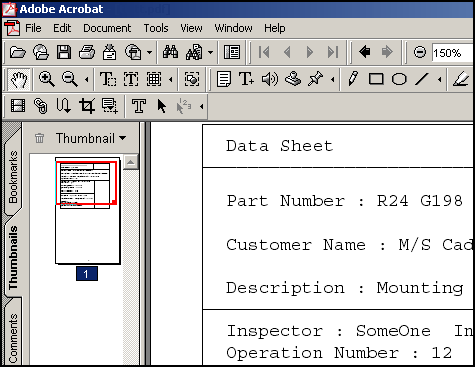Screen dimensions: 475x367
Task: Select the Graphics Select tool
Action: point(192,79)
